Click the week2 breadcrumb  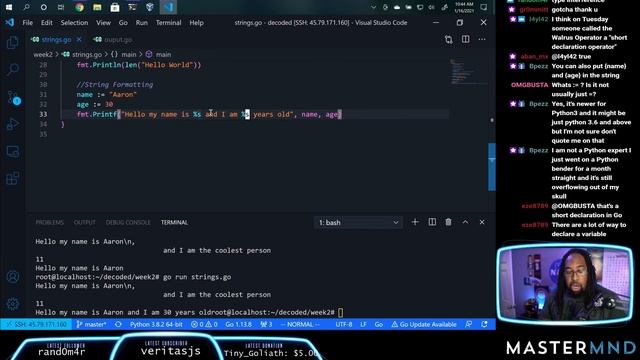point(43,54)
